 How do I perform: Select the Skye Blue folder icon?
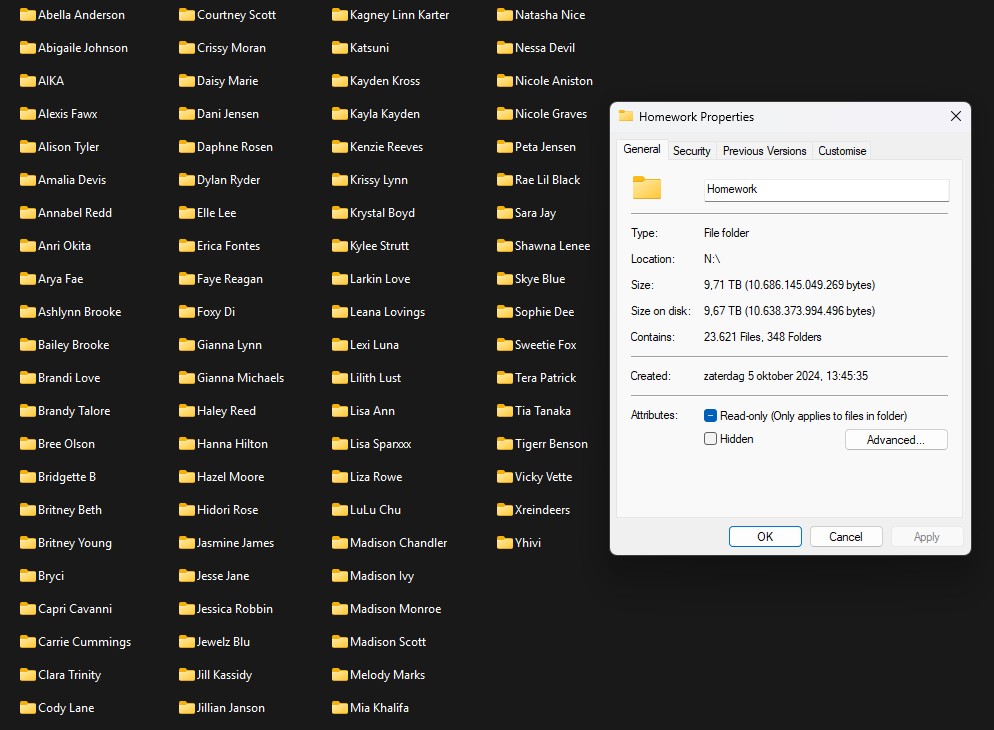click(x=505, y=278)
